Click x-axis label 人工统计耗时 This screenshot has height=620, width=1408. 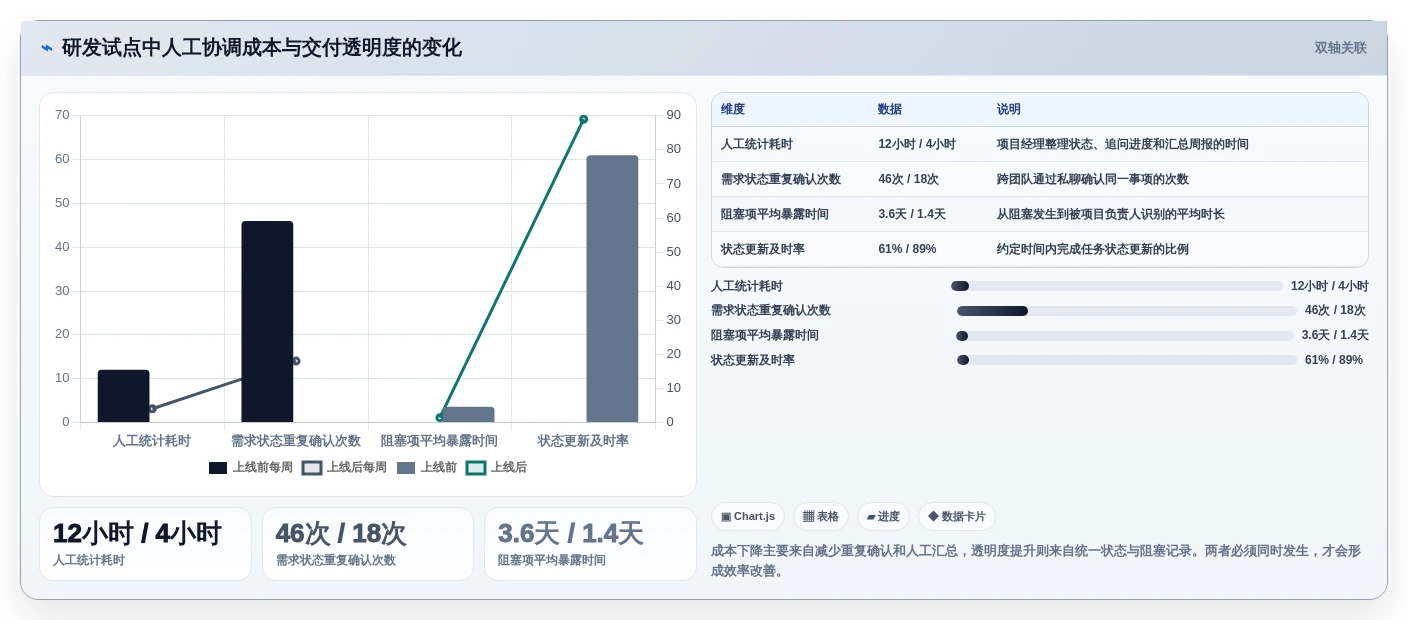(x=152, y=441)
